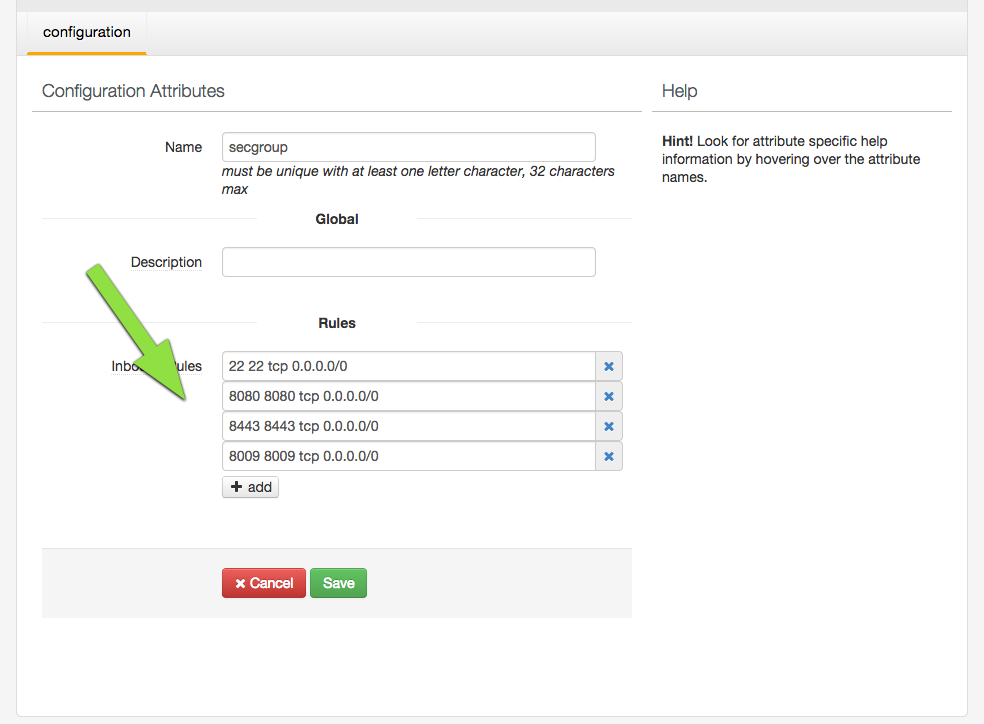Click the x icon inside the Cancel button
This screenshot has height=724, width=984.
pos(242,582)
